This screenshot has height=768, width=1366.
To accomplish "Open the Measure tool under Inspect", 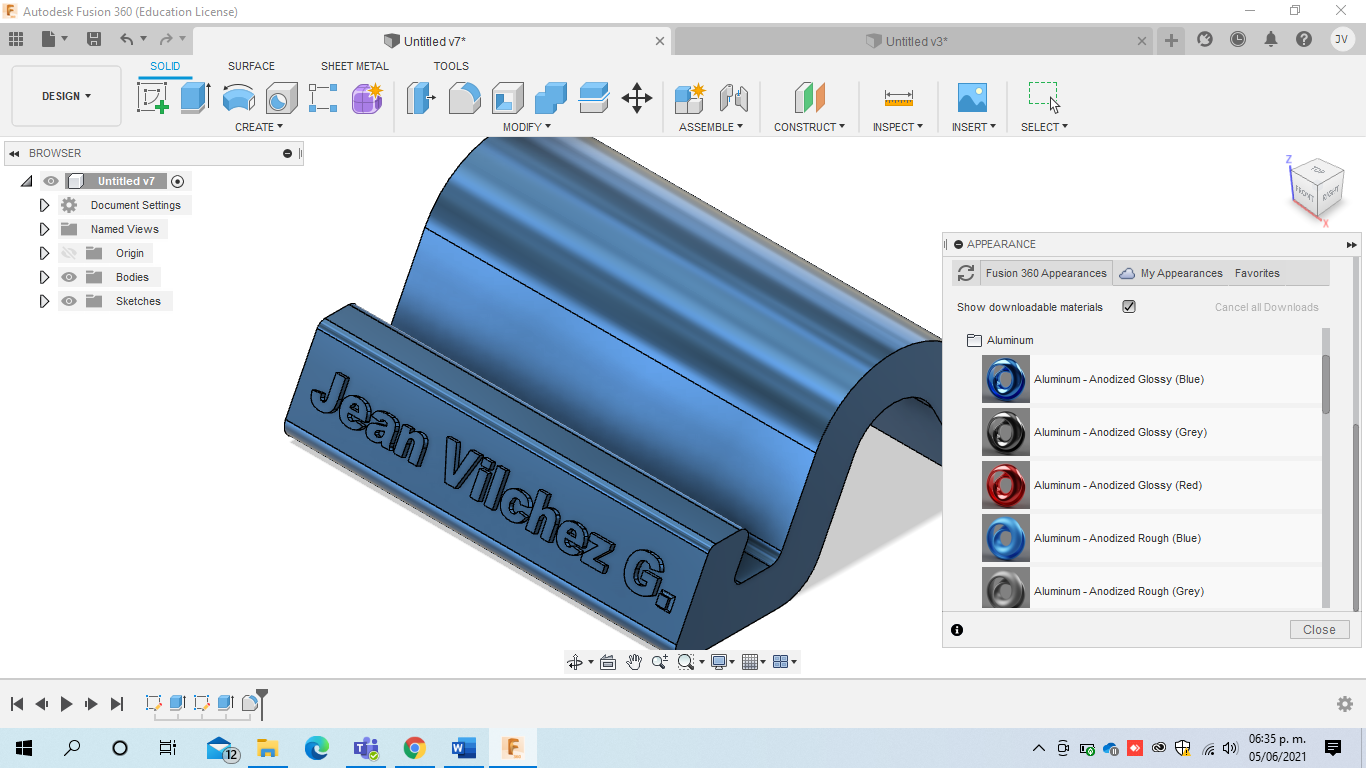I will coord(898,98).
